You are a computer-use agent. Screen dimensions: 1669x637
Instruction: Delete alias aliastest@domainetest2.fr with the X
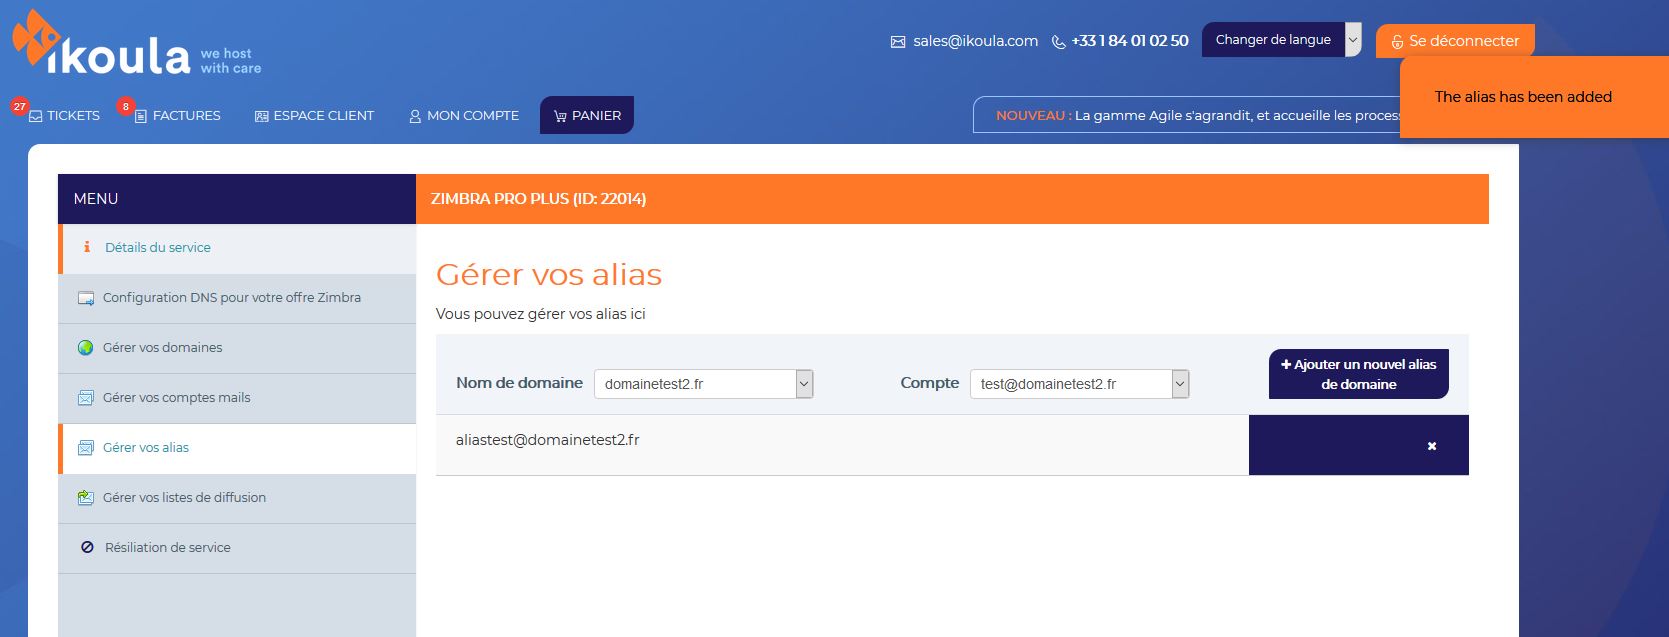1432,446
